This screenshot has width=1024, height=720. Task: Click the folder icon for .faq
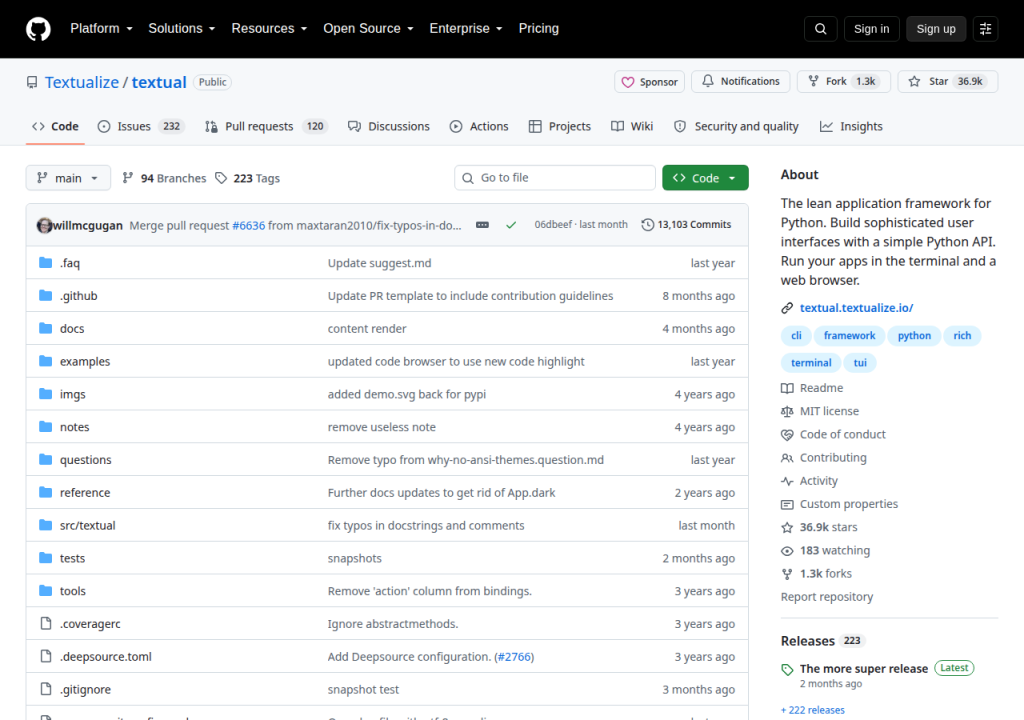(x=46, y=263)
